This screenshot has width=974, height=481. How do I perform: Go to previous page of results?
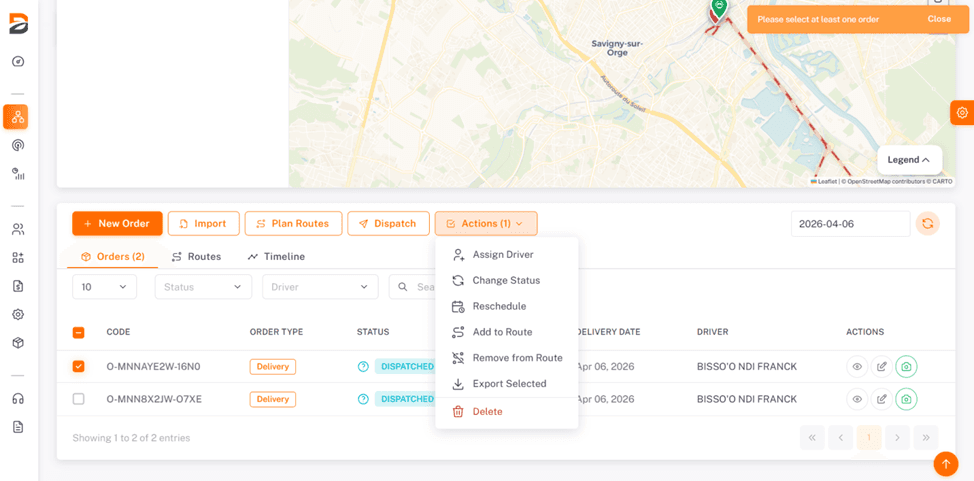(x=840, y=437)
